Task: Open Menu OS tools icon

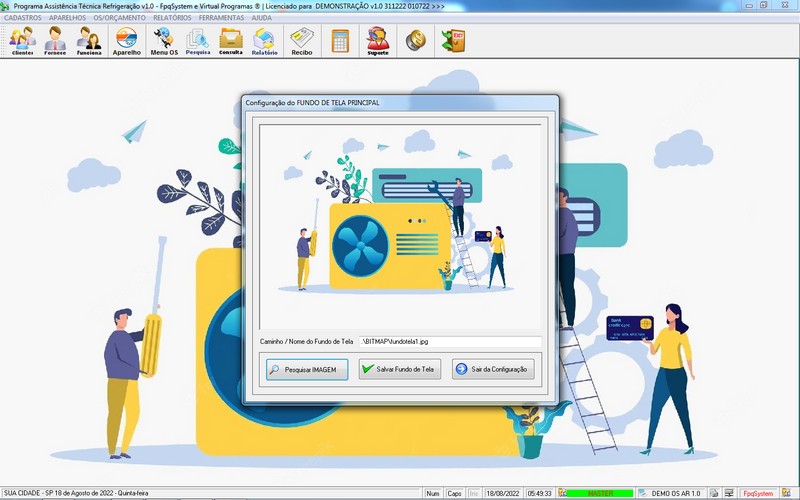Action: click(164, 41)
